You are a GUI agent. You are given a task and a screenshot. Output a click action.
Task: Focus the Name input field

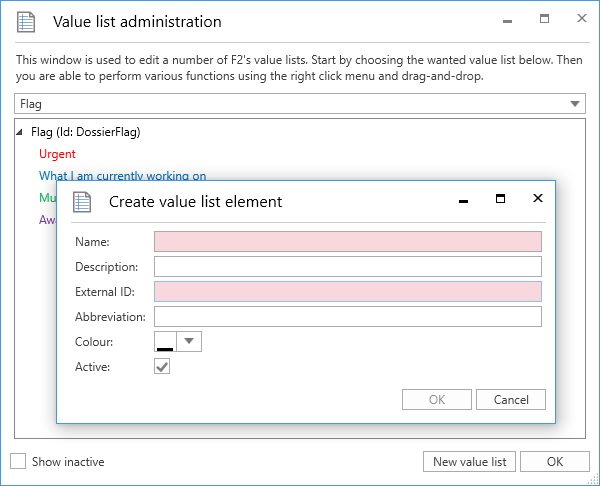pos(347,241)
